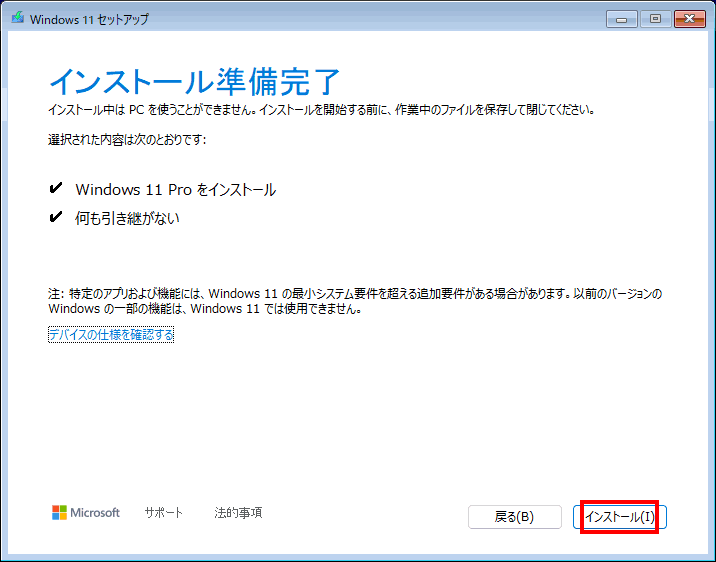Click the text 何も引き継がない
Screen dimensions: 716x562
[127, 218]
